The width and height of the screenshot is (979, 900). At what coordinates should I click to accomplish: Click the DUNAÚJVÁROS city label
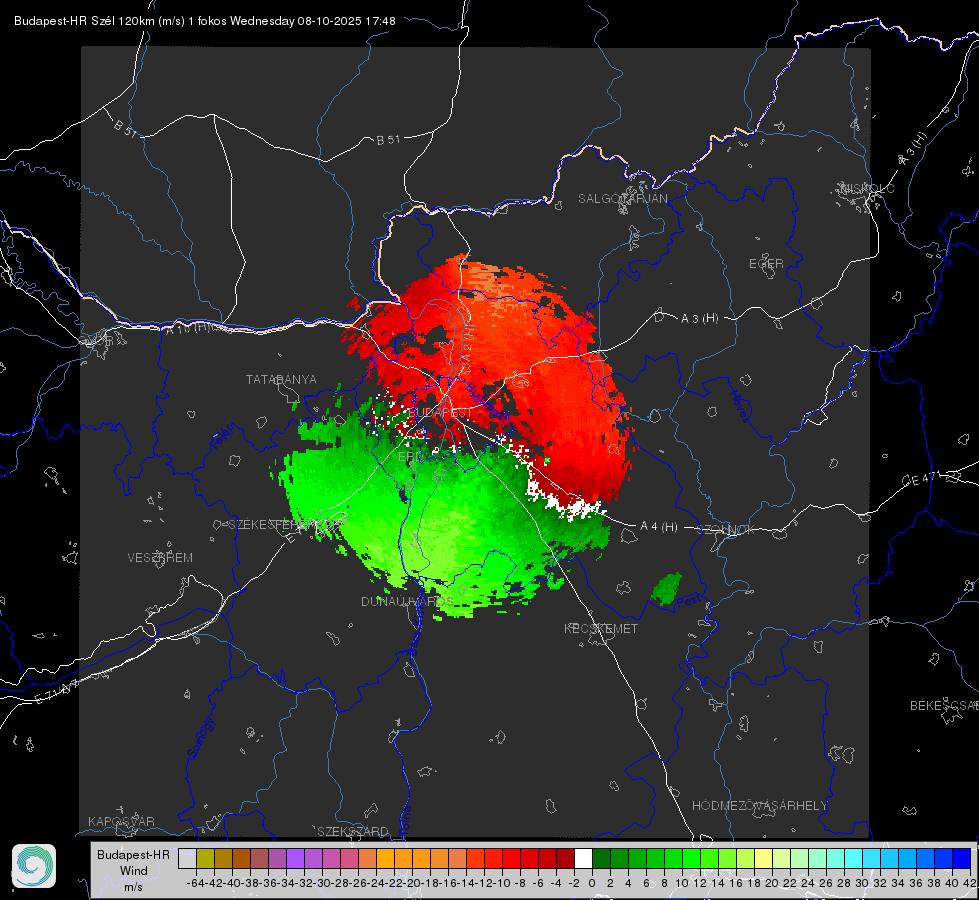(407, 601)
